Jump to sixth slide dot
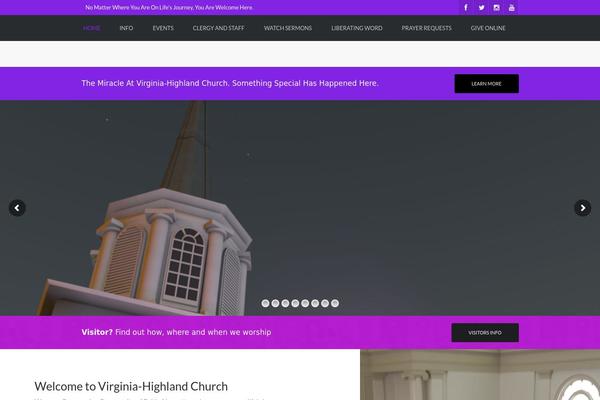The width and height of the screenshot is (600, 400). [315, 303]
